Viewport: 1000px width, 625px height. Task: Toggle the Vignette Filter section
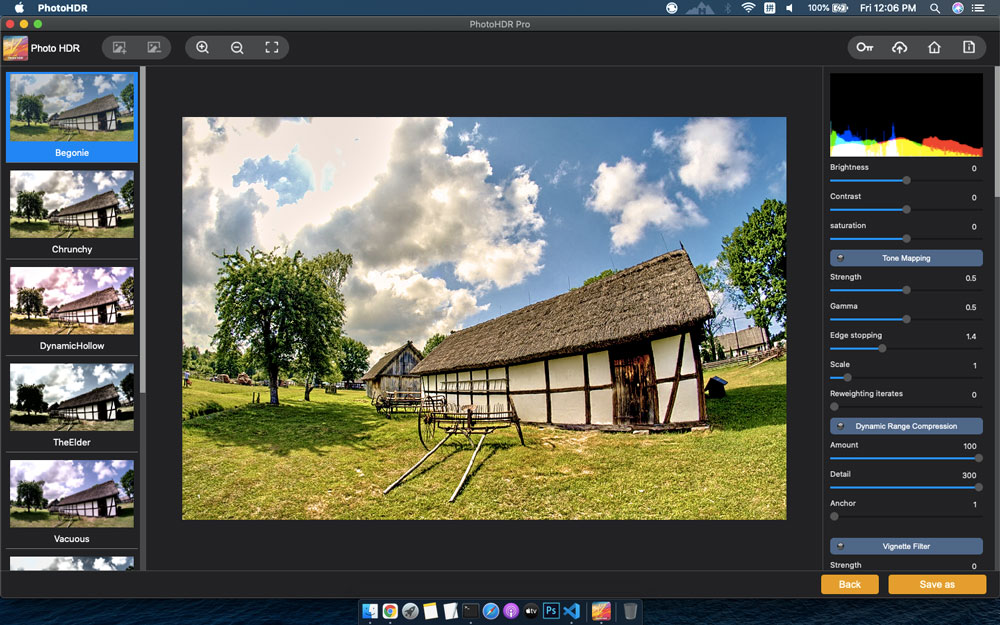(x=906, y=546)
